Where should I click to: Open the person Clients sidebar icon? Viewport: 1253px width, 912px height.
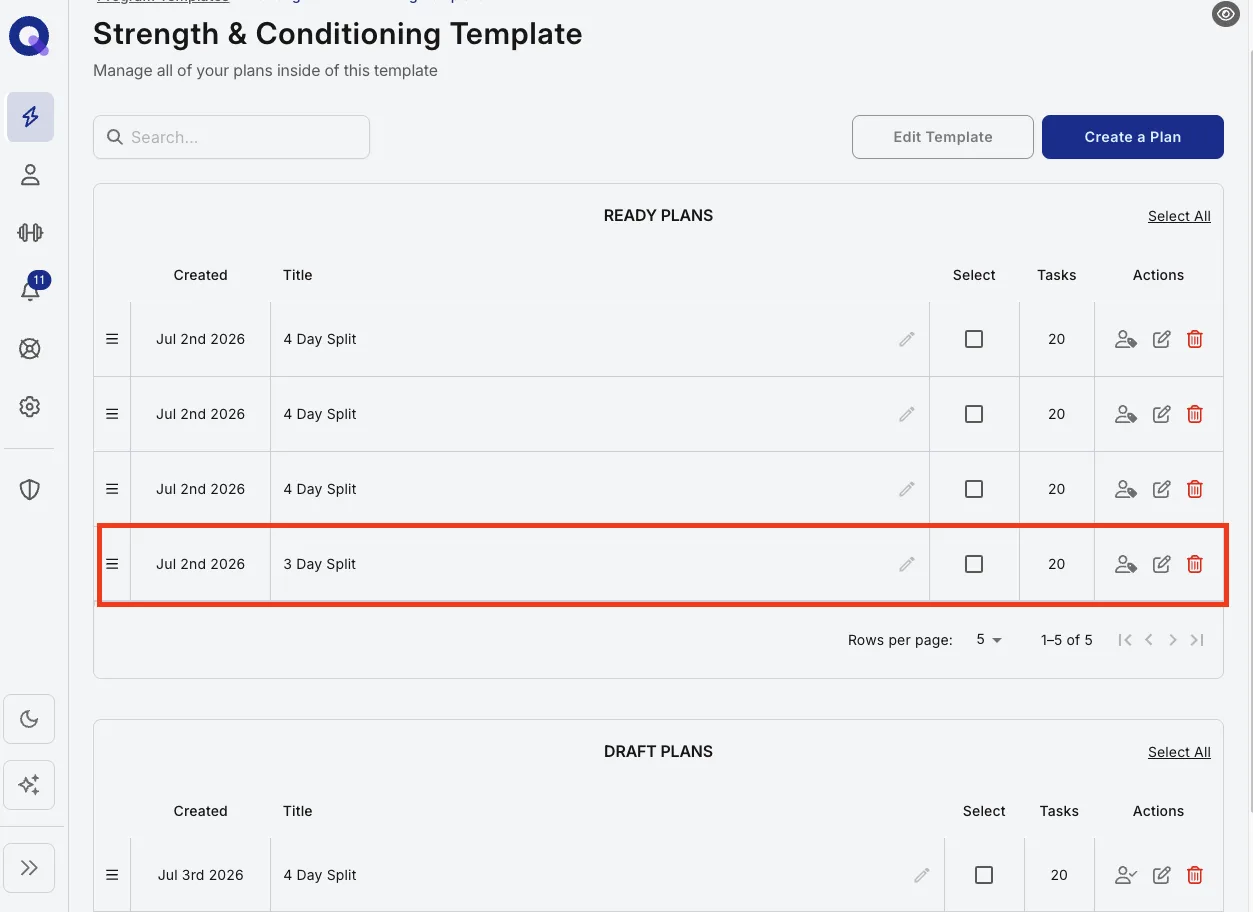pos(30,175)
